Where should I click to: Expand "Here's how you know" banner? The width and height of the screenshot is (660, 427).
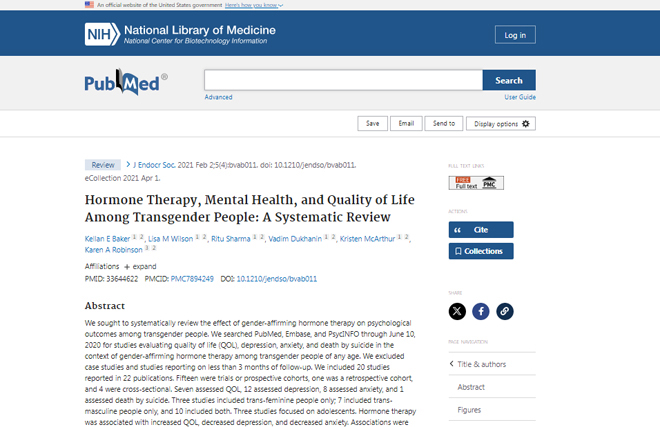coord(254,5)
